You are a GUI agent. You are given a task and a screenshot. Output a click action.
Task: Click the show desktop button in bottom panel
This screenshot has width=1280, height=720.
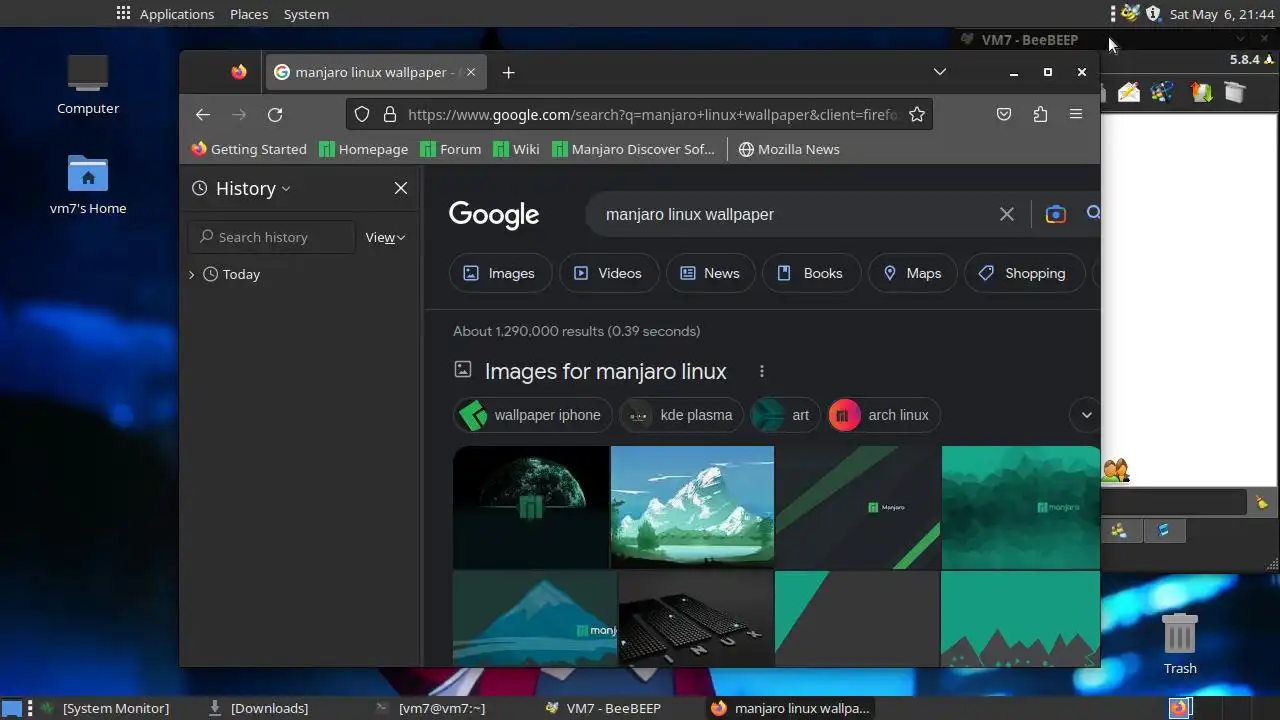(12, 708)
